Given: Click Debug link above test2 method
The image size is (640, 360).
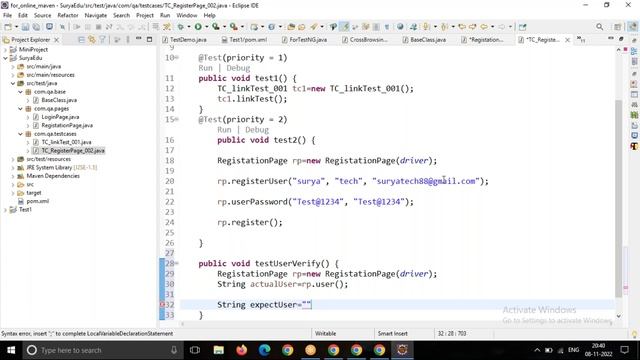Looking at the screenshot, I should click(257, 130).
